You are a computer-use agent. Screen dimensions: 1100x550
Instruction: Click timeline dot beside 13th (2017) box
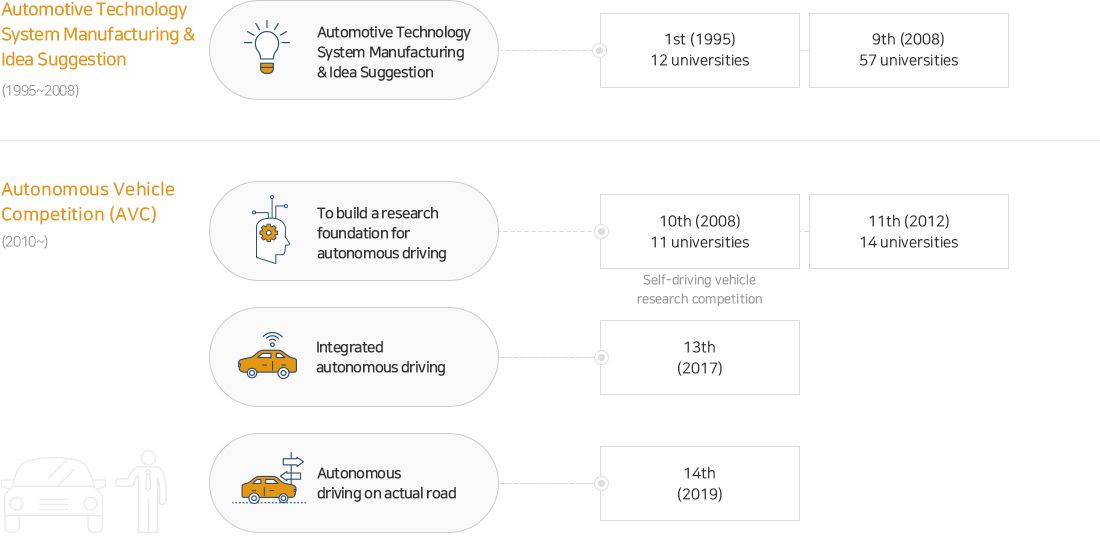(600, 357)
